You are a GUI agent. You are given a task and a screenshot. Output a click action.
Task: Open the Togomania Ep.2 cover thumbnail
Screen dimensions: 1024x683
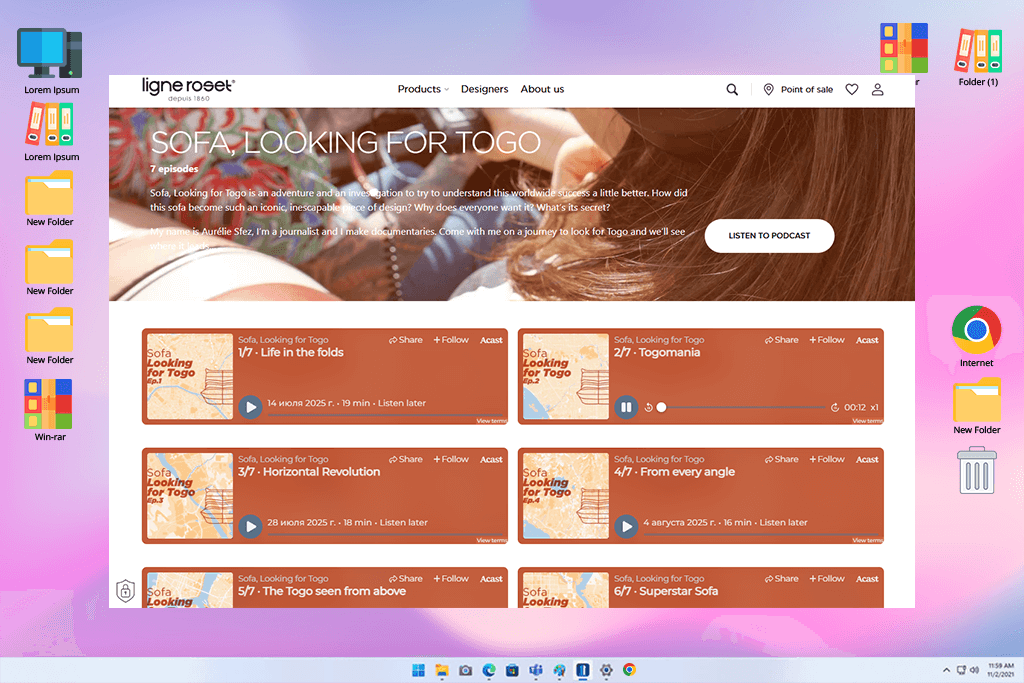point(566,377)
